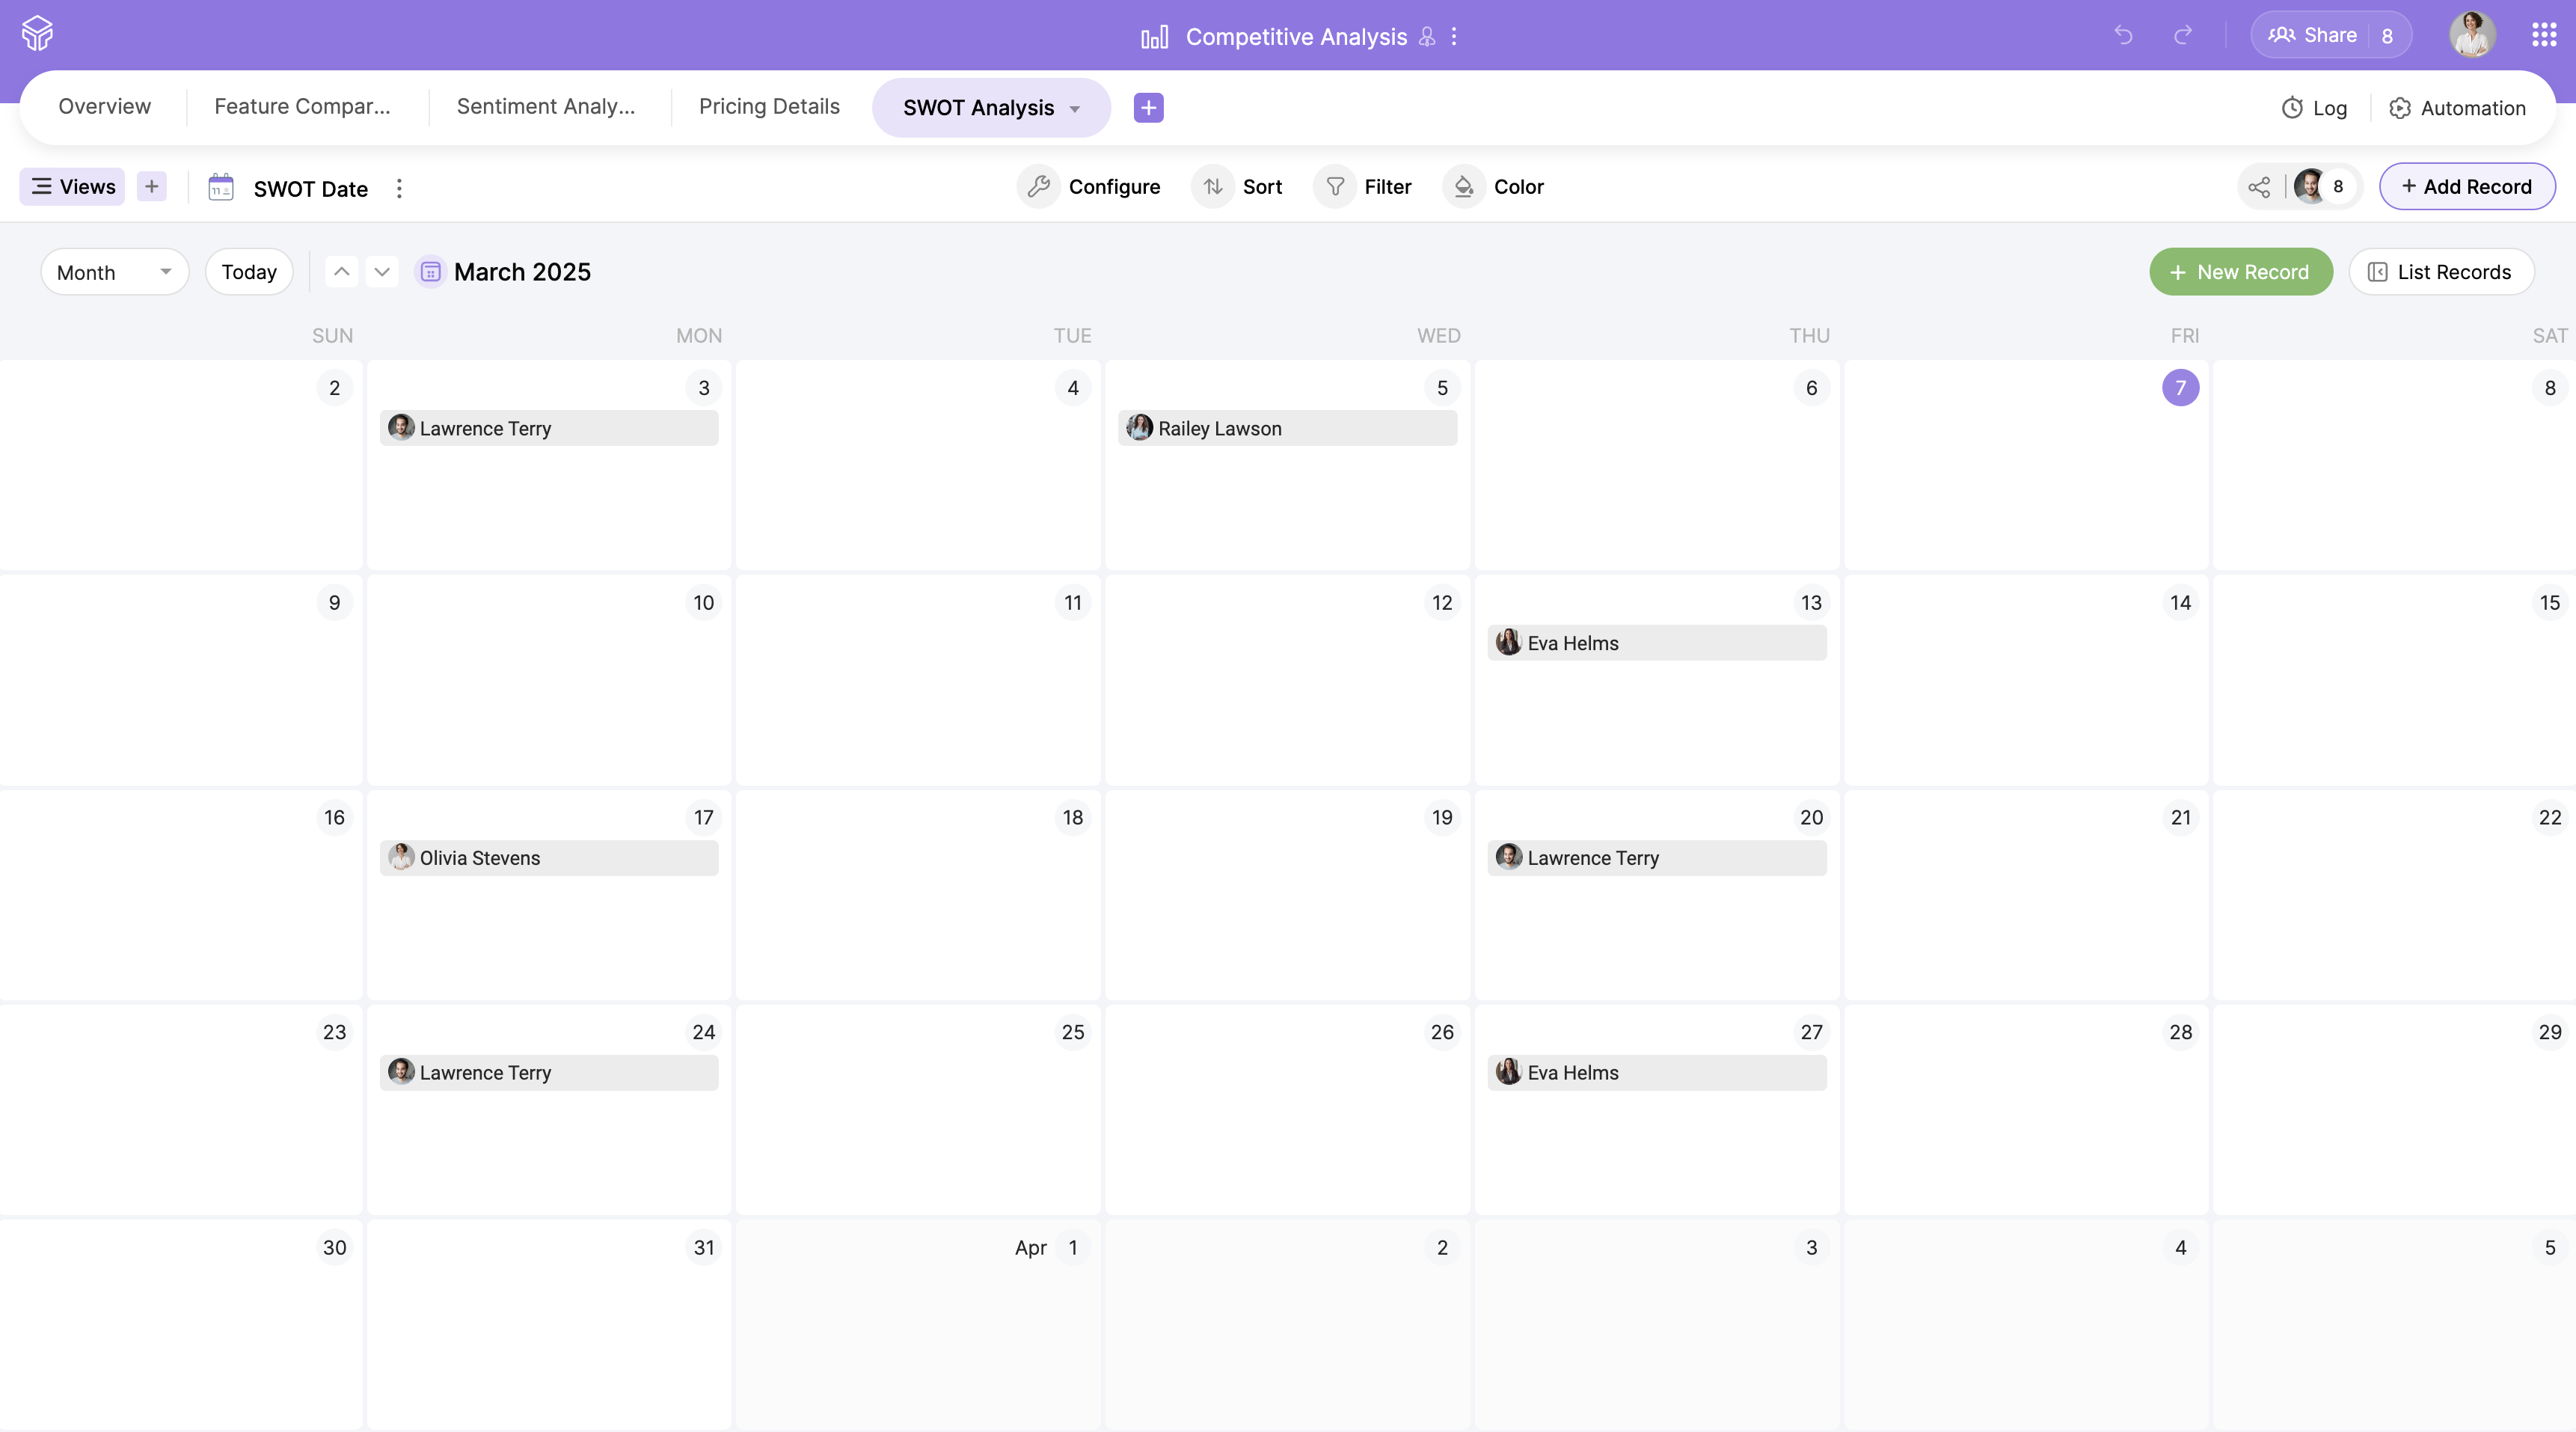2576x1432 pixels.
Task: Switch to Pricing Details tab
Action: [769, 106]
